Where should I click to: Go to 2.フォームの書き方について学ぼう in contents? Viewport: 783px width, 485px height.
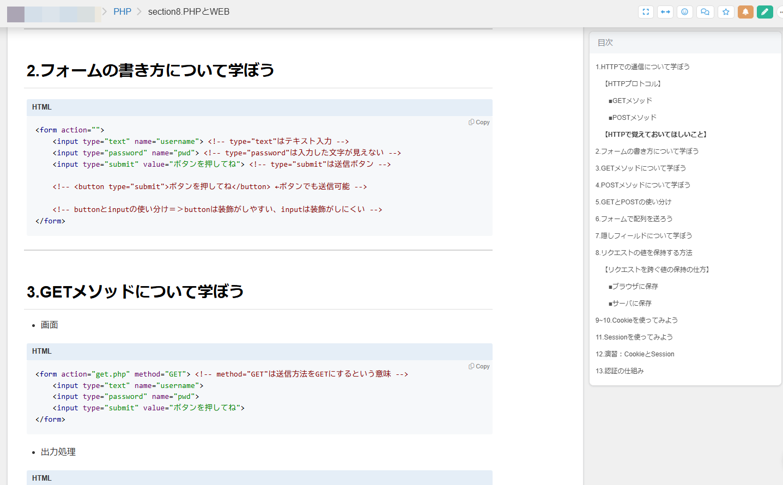click(647, 151)
